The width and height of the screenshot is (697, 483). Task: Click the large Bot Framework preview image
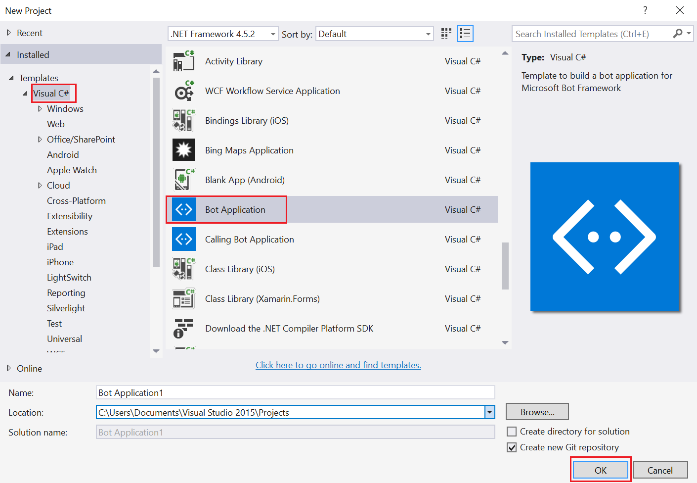(x=605, y=236)
